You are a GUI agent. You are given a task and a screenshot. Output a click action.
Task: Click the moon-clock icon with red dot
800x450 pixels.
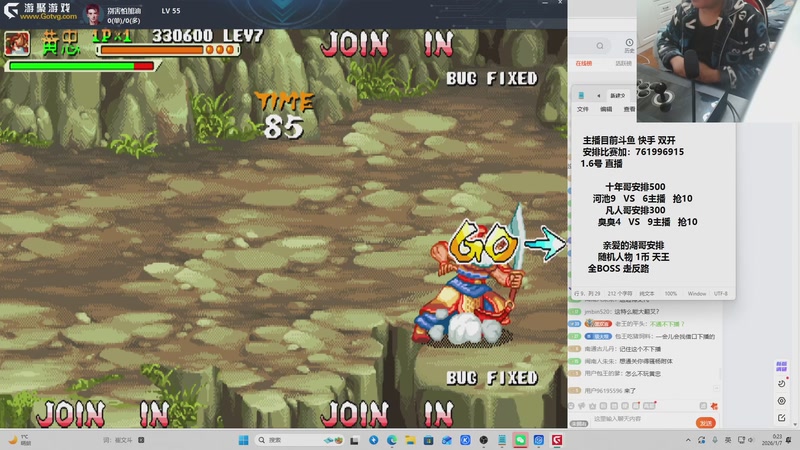782,383
